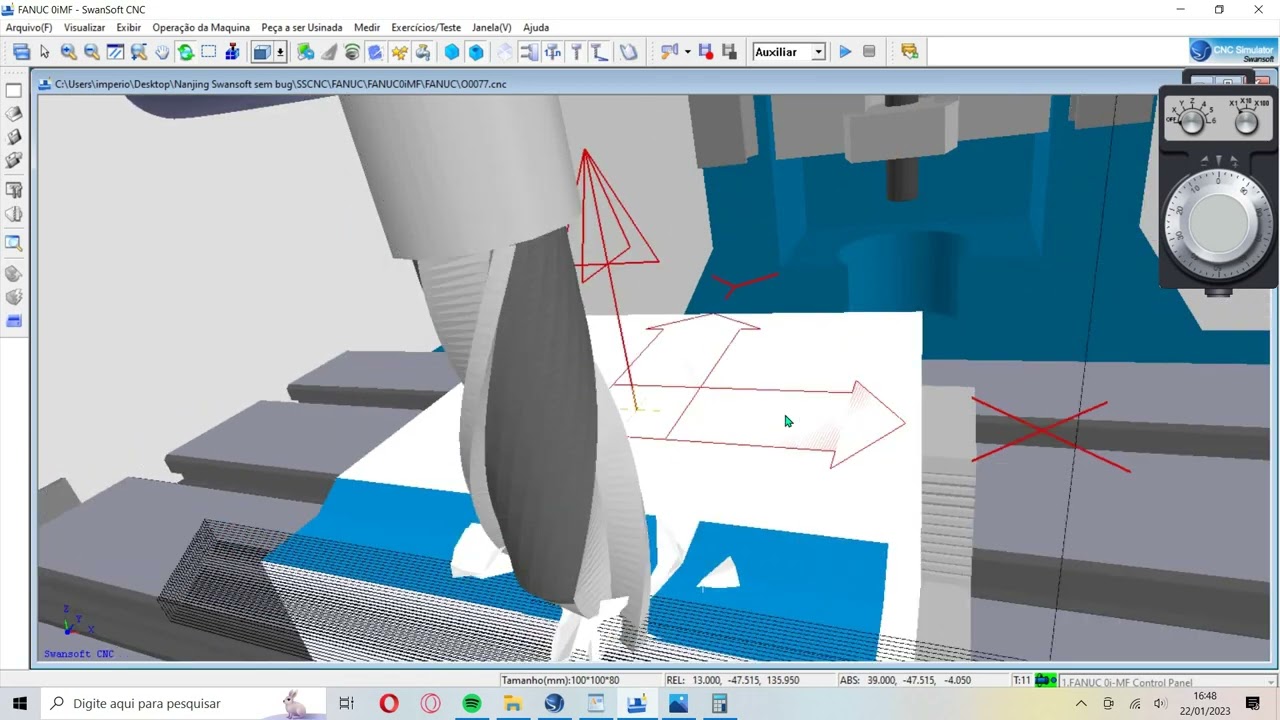Open the view cube dropdown arrow
This screenshot has height=720, width=1280.
[280, 52]
